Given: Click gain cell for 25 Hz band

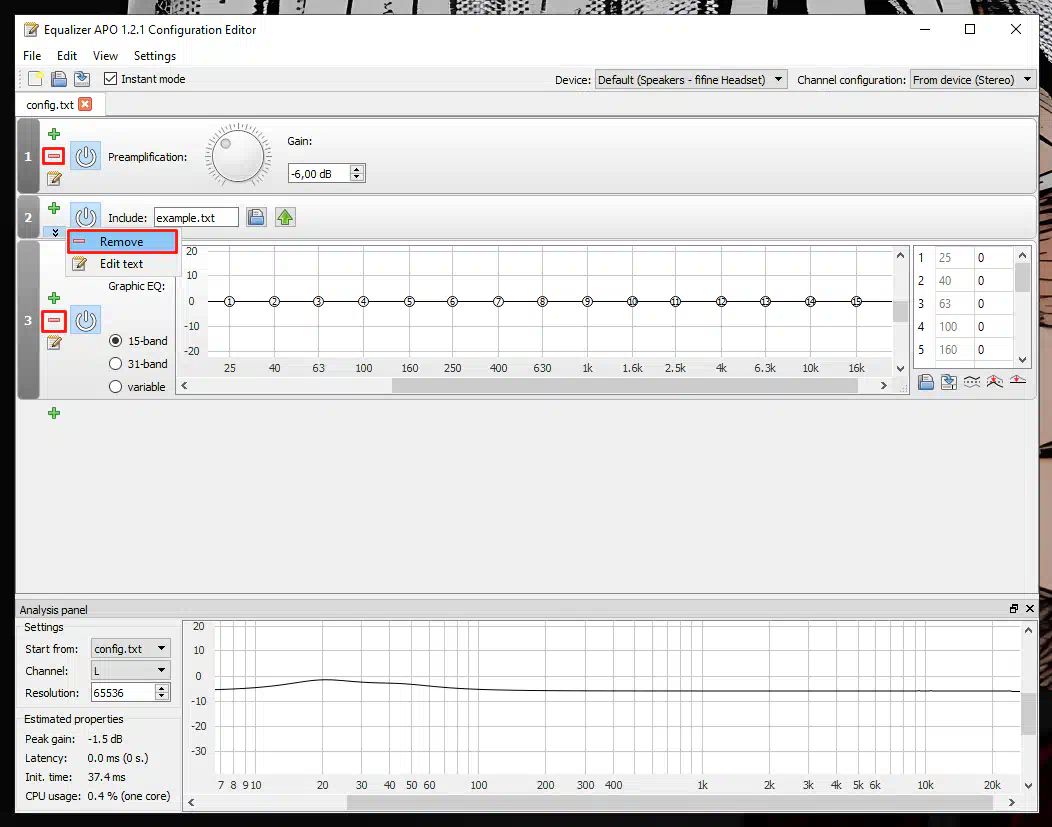Looking at the screenshot, I should (993, 258).
